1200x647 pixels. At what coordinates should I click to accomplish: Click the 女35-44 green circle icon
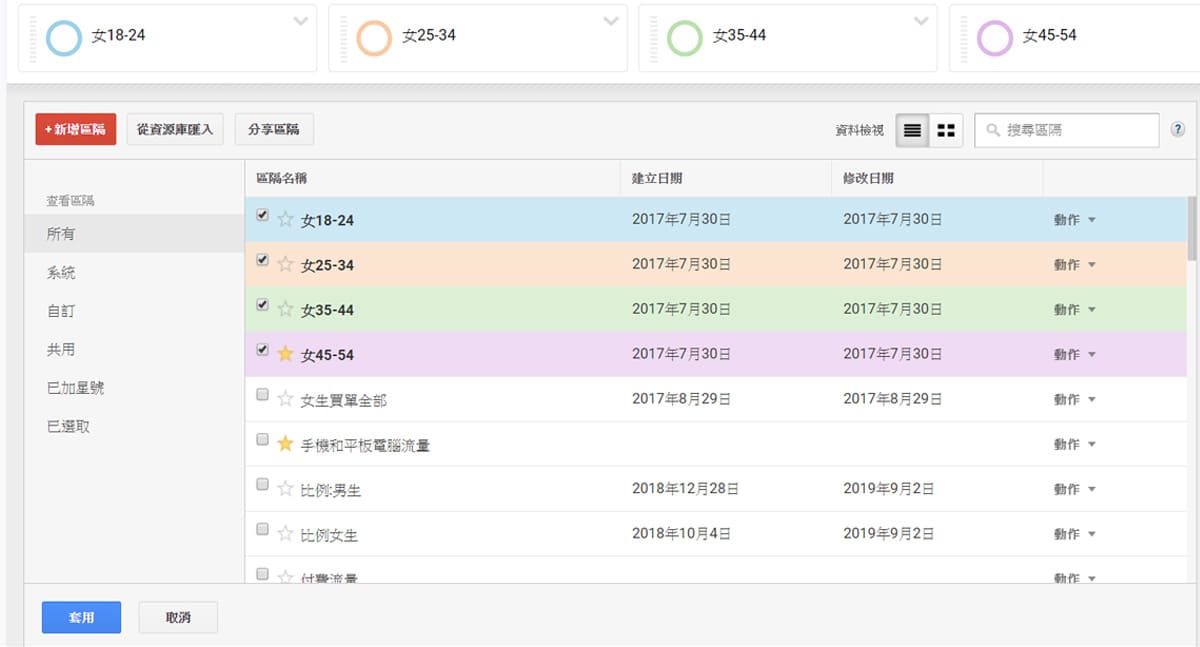tap(685, 38)
